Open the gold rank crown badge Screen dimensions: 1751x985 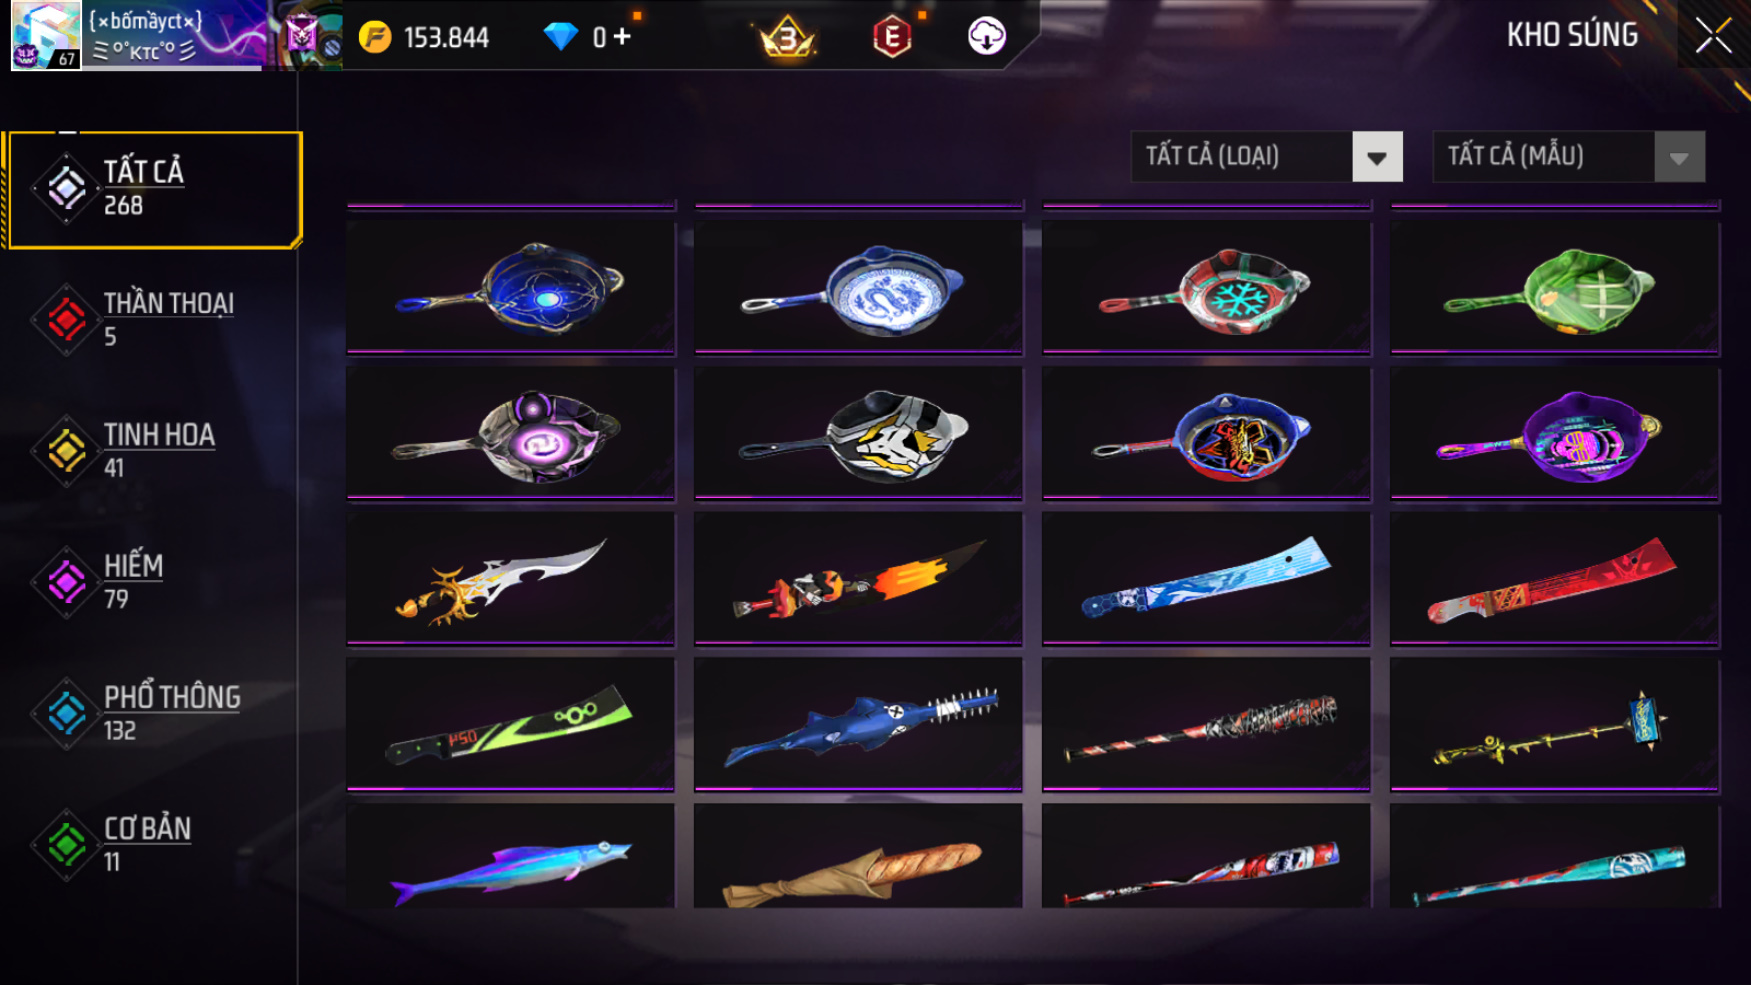click(788, 37)
